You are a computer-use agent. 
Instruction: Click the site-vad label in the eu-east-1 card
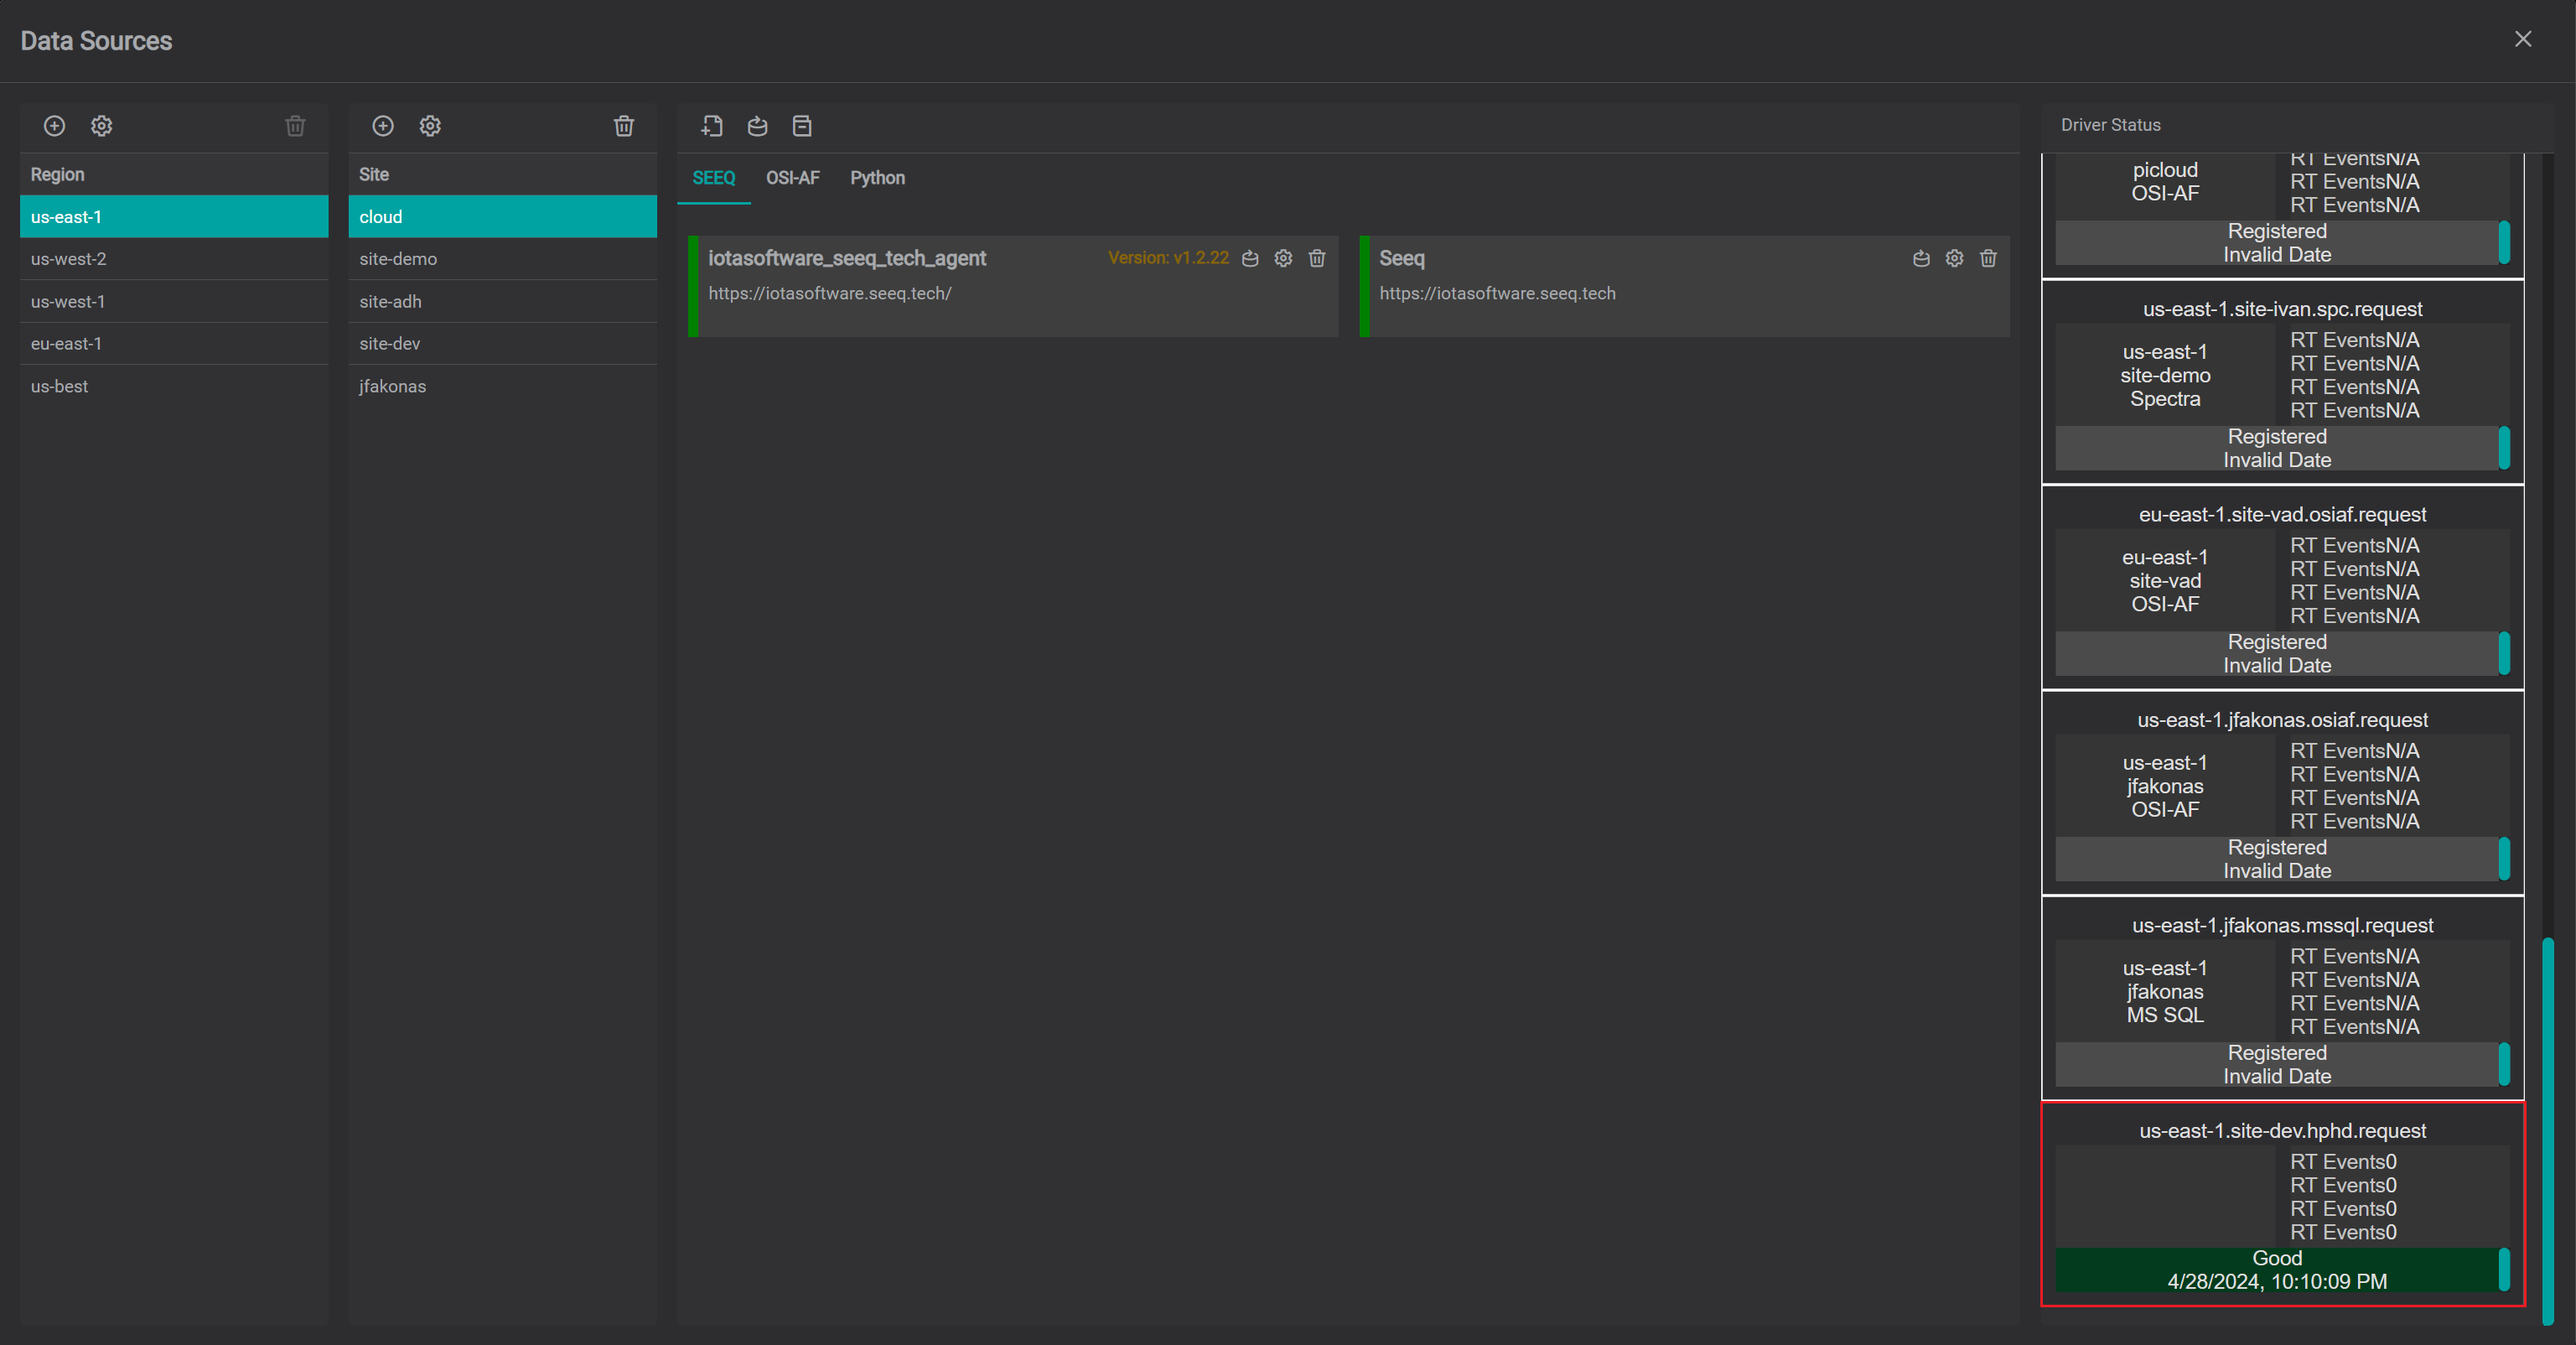pos(2165,581)
